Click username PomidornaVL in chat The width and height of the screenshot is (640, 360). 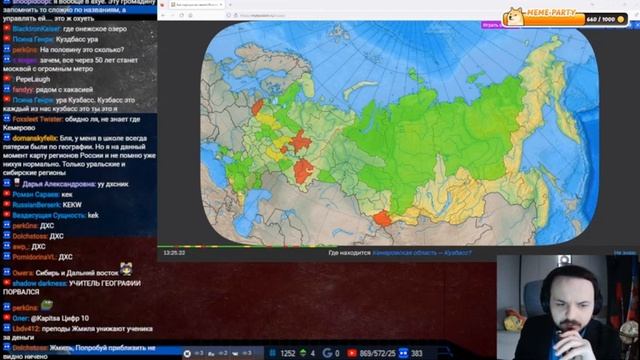click(x=35, y=257)
